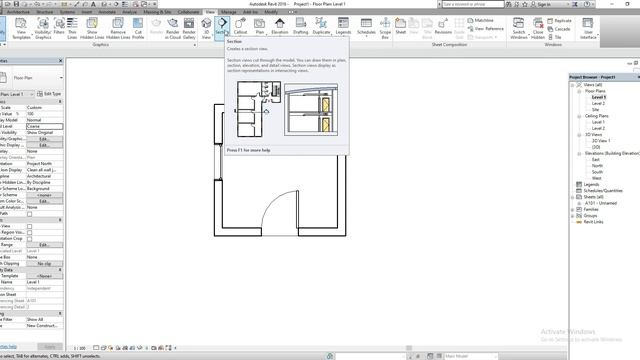Open the Render Gallery
The width and height of the screenshot is (640, 360).
189,28
